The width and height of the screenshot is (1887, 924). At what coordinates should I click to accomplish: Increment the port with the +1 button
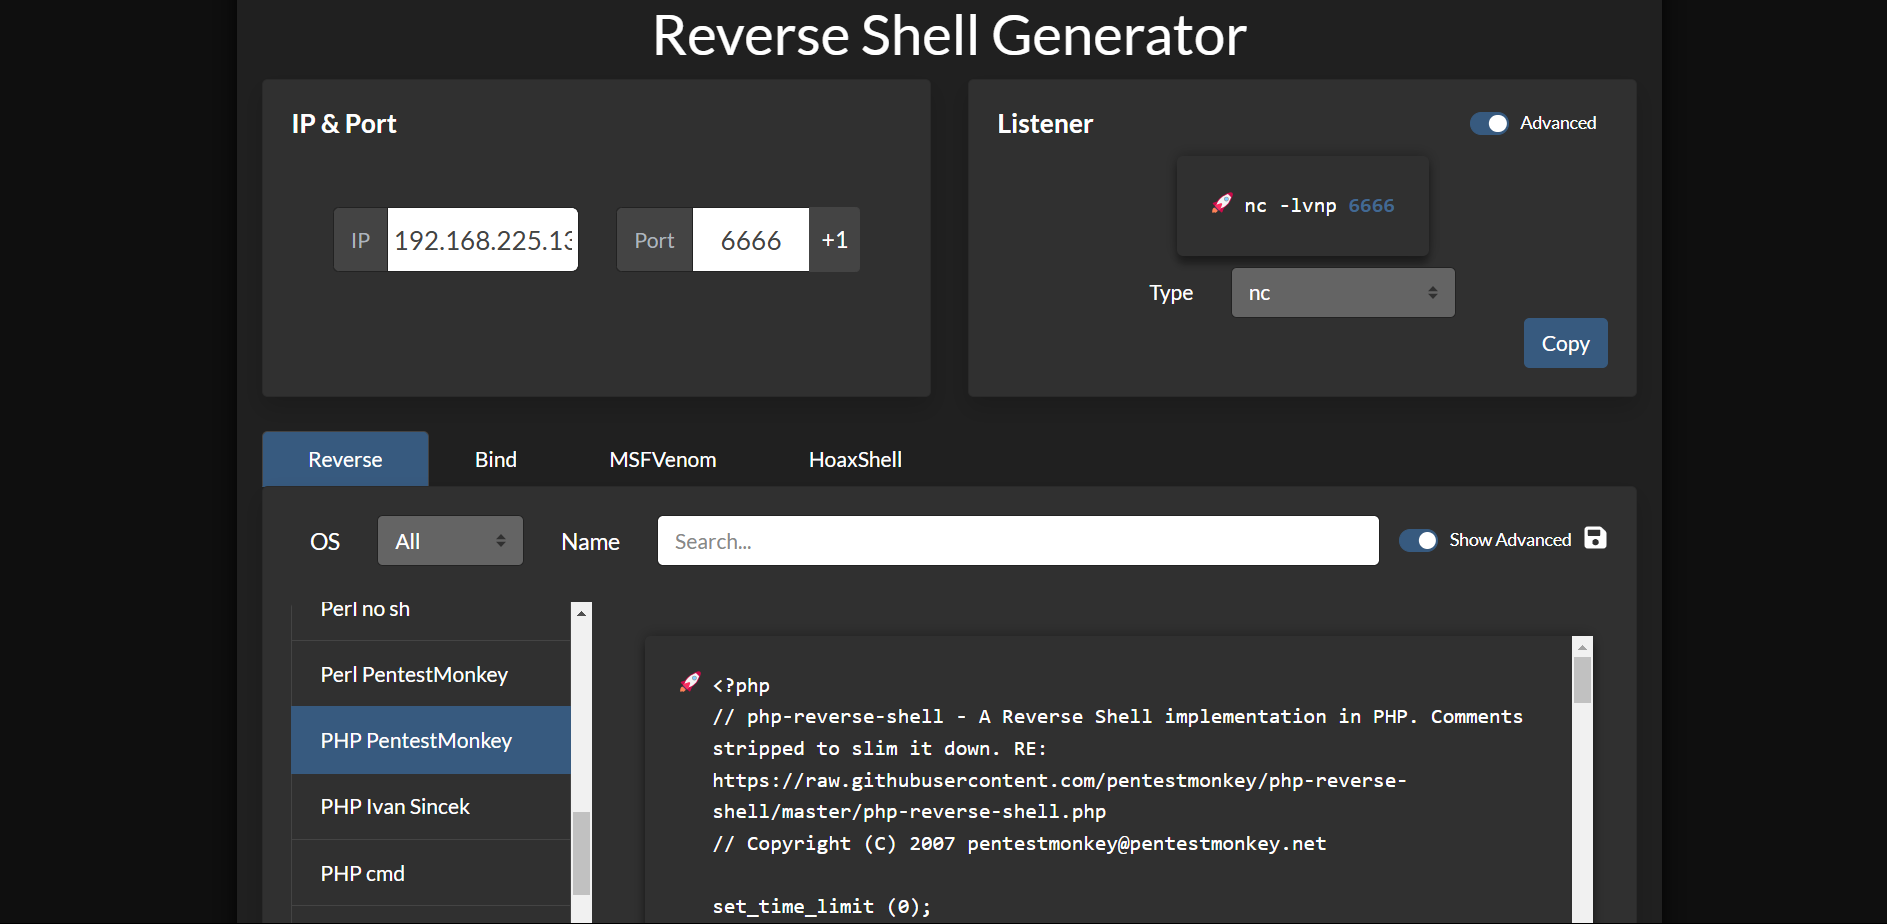tap(834, 240)
